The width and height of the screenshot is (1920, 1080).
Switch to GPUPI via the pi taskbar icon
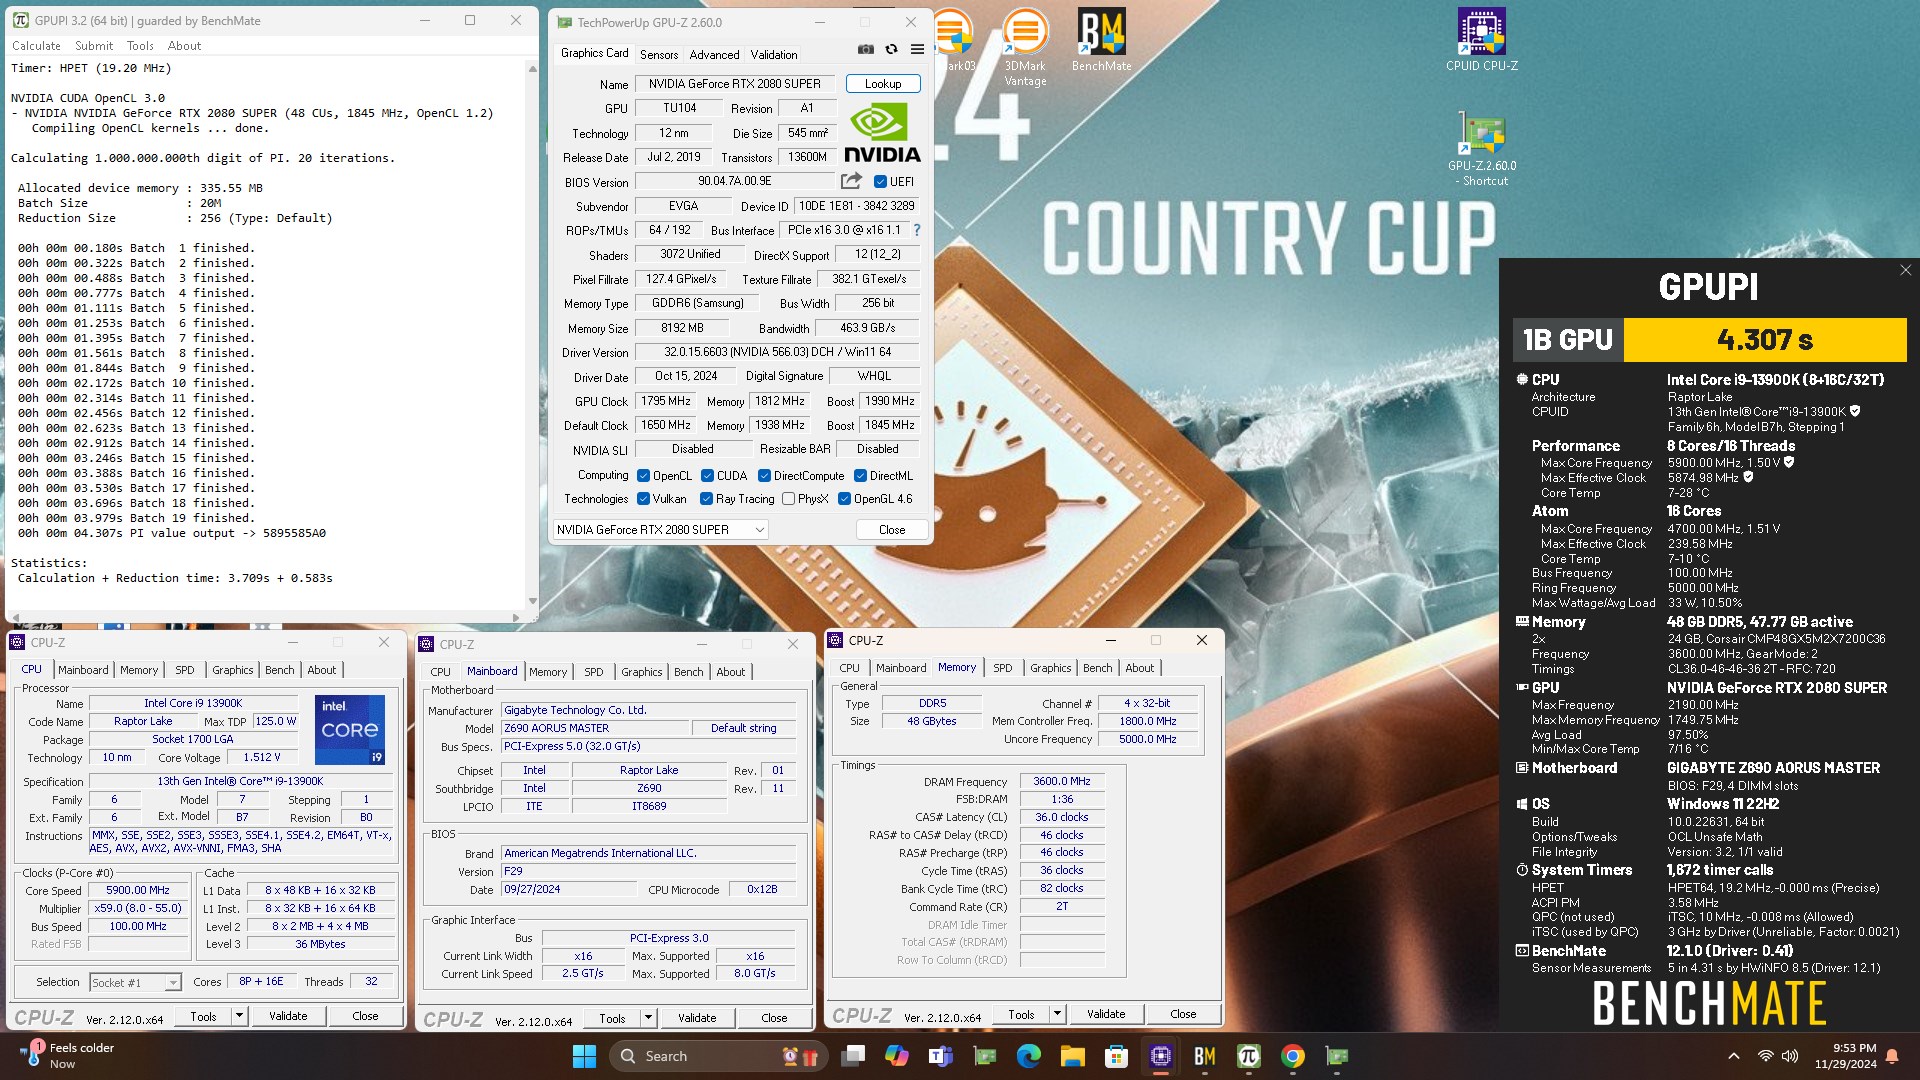tap(1248, 1056)
